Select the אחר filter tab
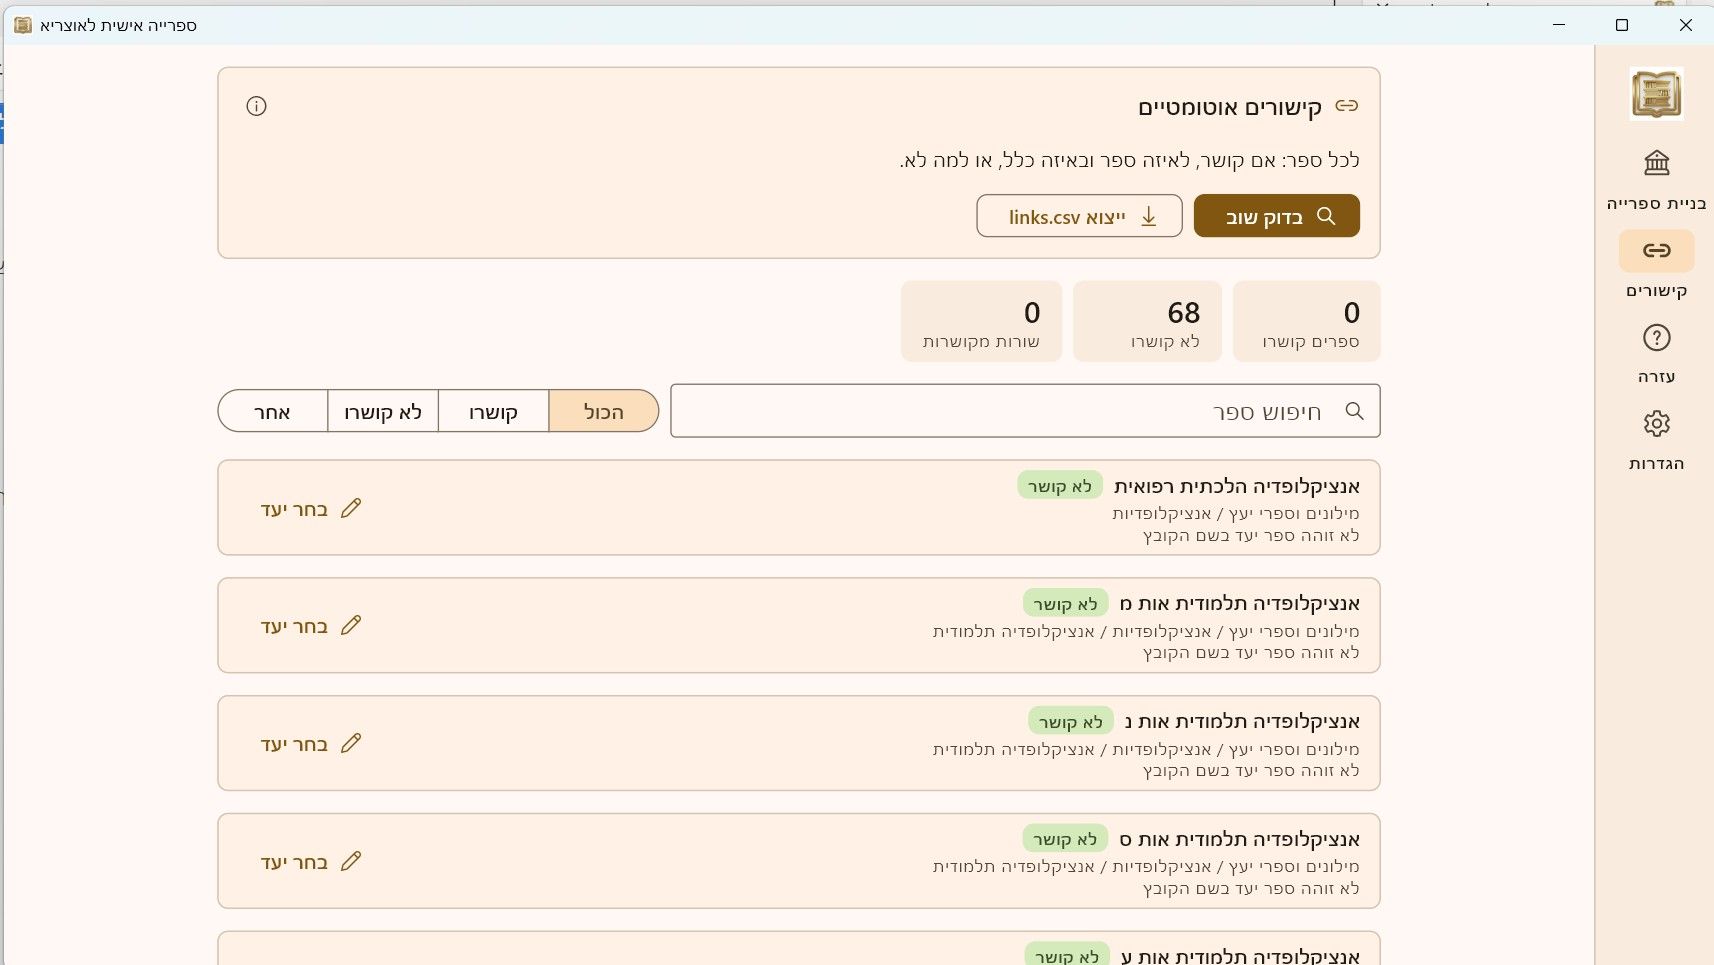This screenshot has width=1714, height=965. click(272, 411)
